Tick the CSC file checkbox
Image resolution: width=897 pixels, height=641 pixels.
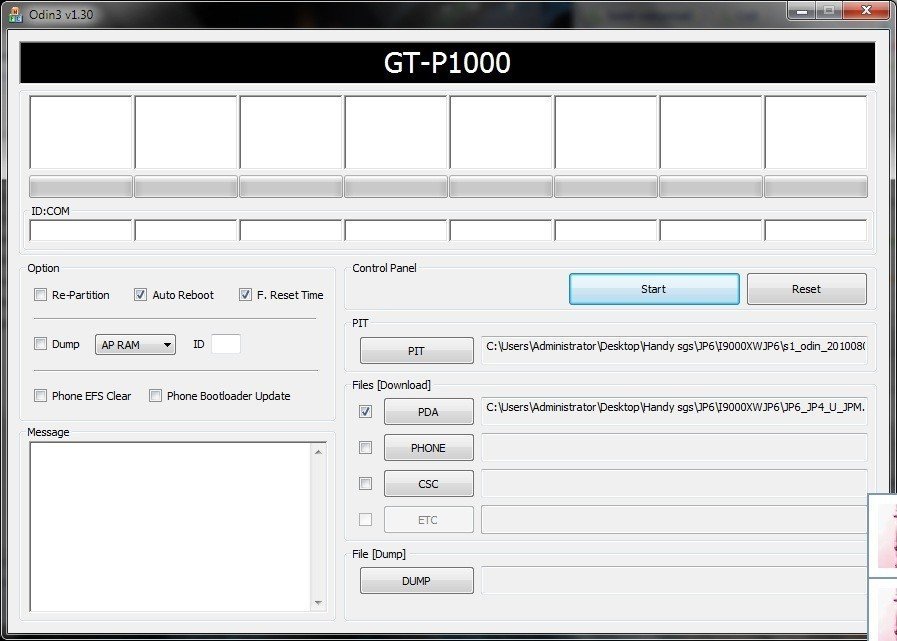(x=365, y=484)
